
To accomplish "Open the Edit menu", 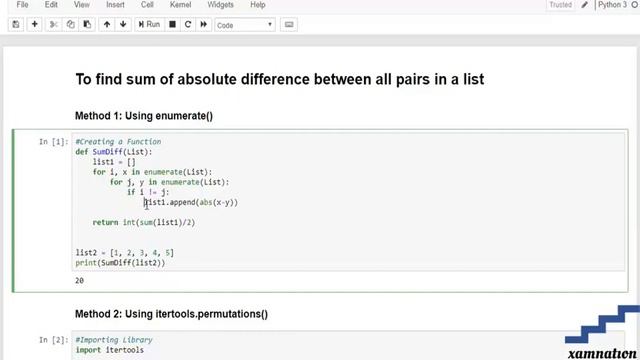I will point(51,5).
